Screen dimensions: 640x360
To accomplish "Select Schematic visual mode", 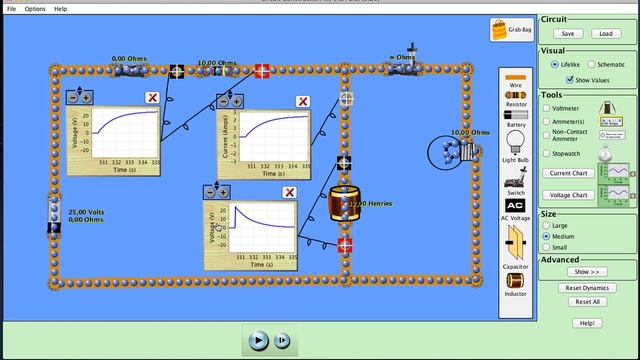I will pyautogui.click(x=591, y=64).
